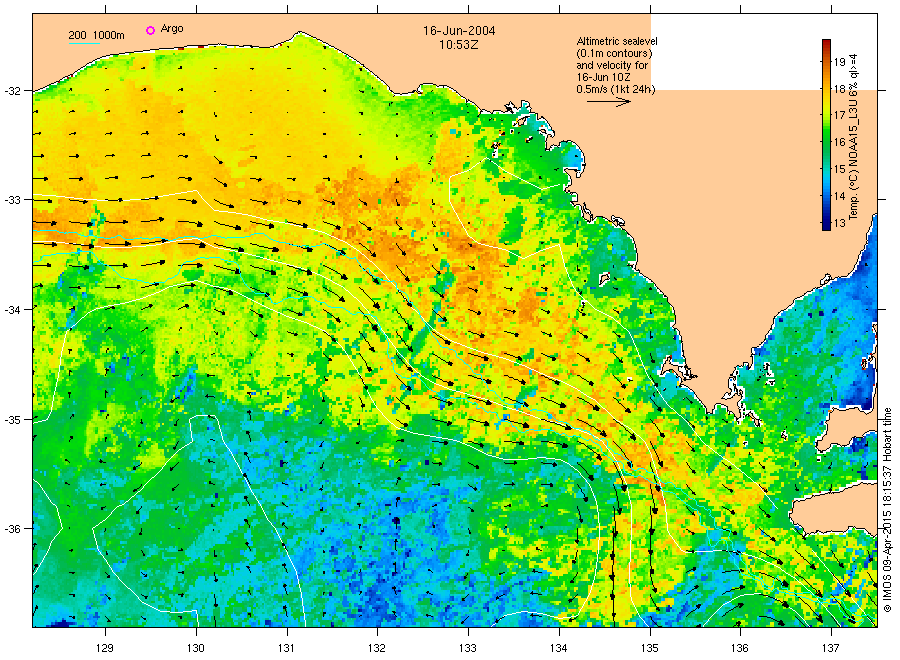Viewport: 900px width, 660px height.
Task: Click the 17 label on color bar
Action: pyautogui.click(x=839, y=115)
